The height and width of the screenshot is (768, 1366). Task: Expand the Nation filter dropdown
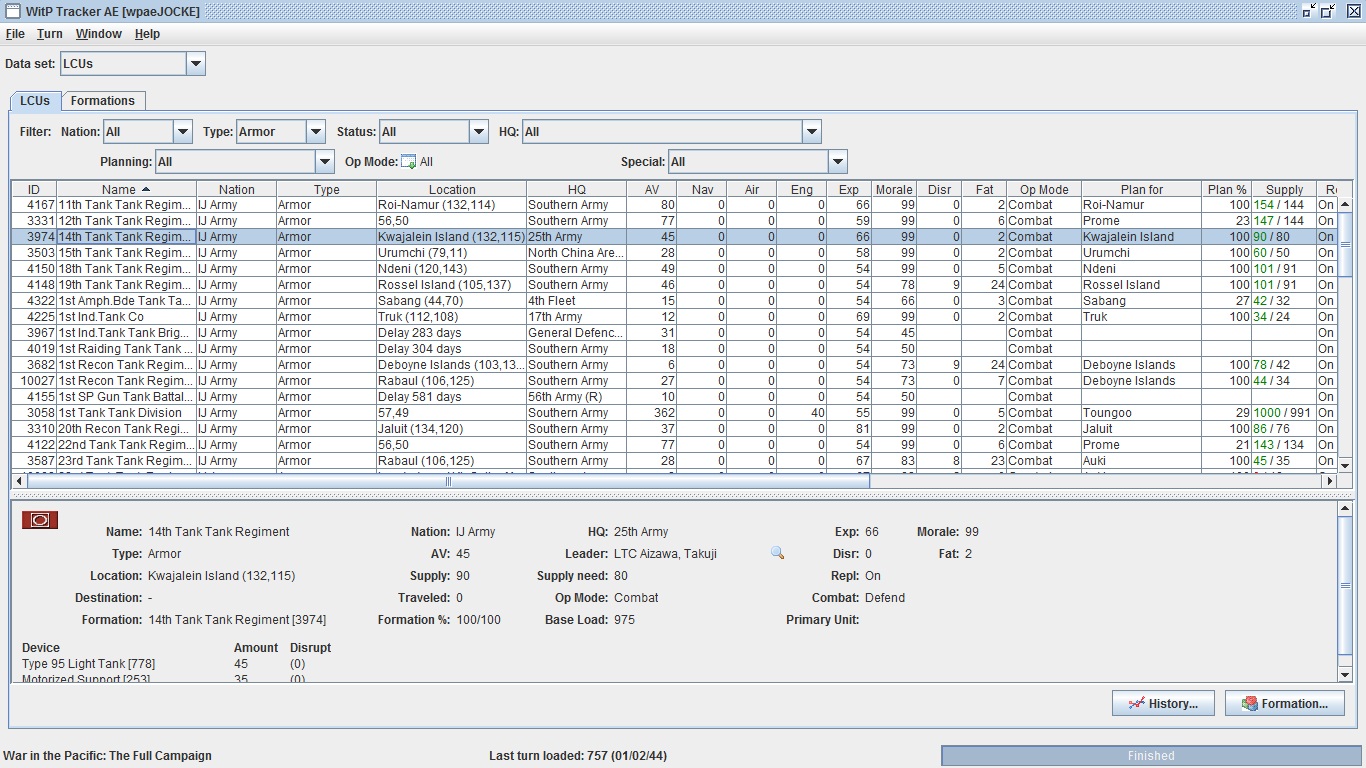[x=183, y=132]
